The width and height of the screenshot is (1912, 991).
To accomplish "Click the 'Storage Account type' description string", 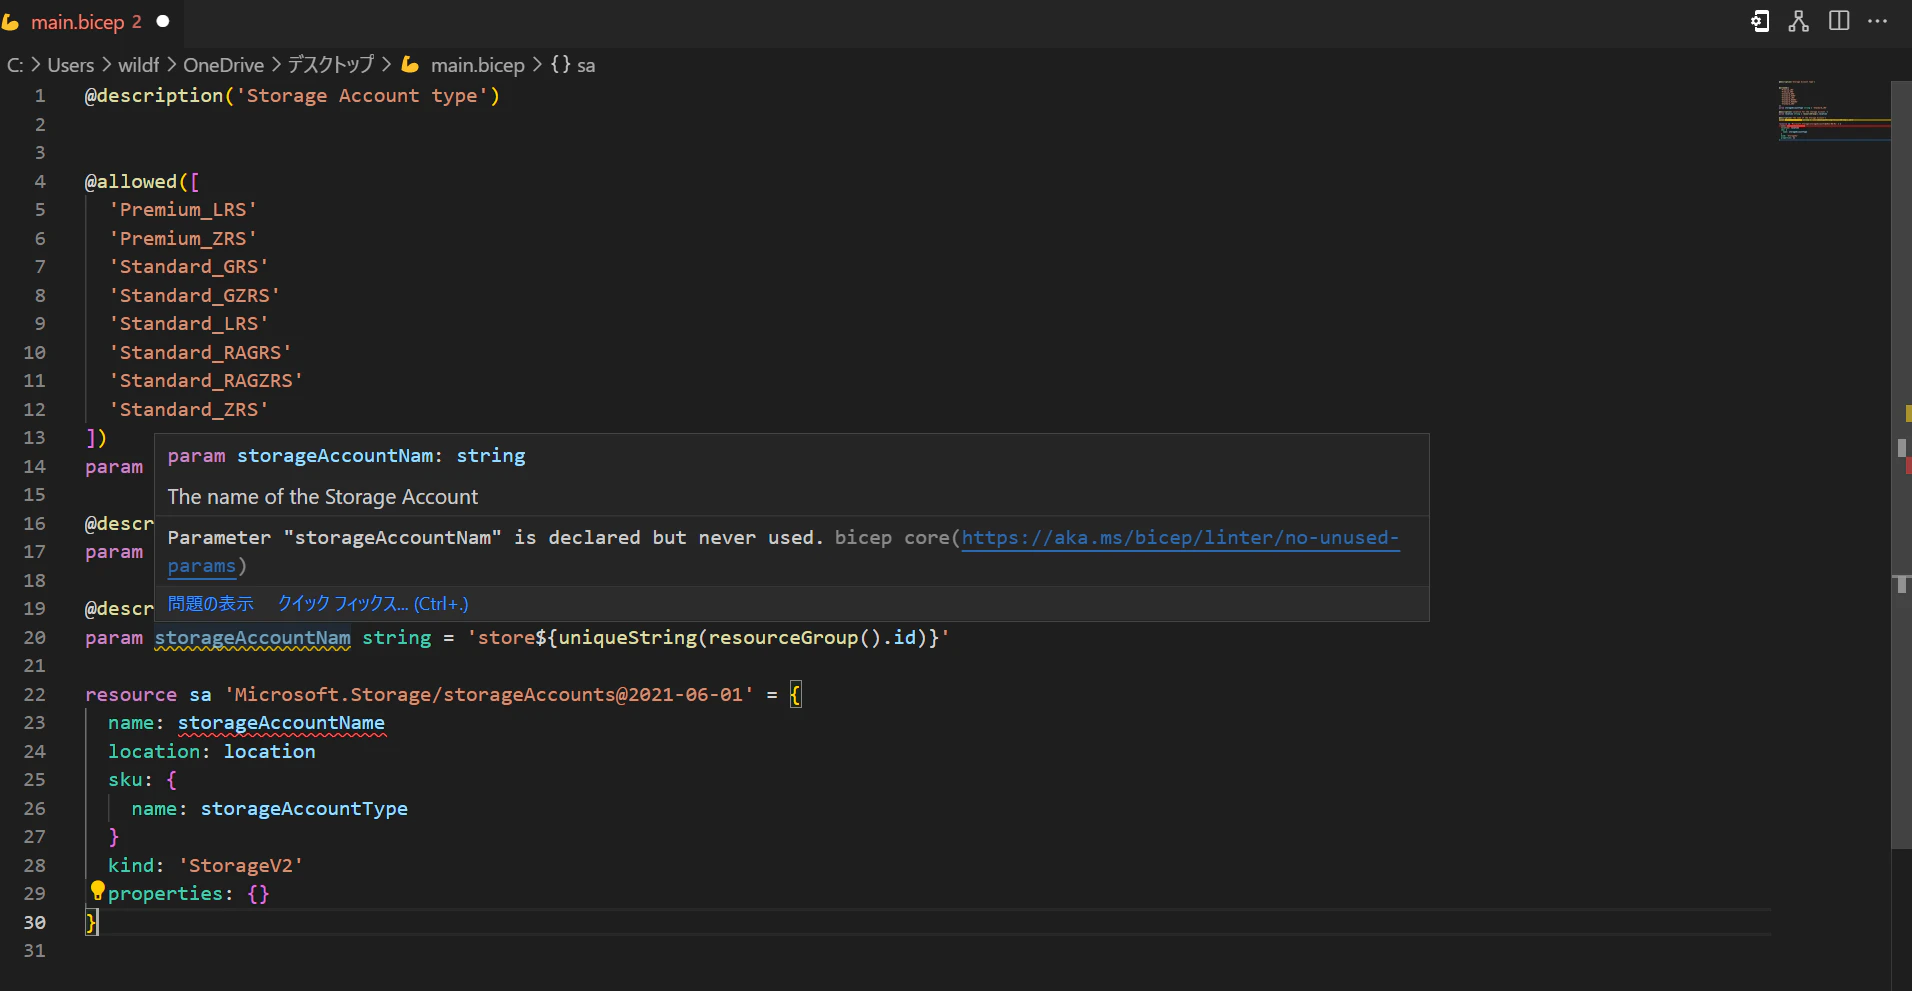I will point(362,96).
